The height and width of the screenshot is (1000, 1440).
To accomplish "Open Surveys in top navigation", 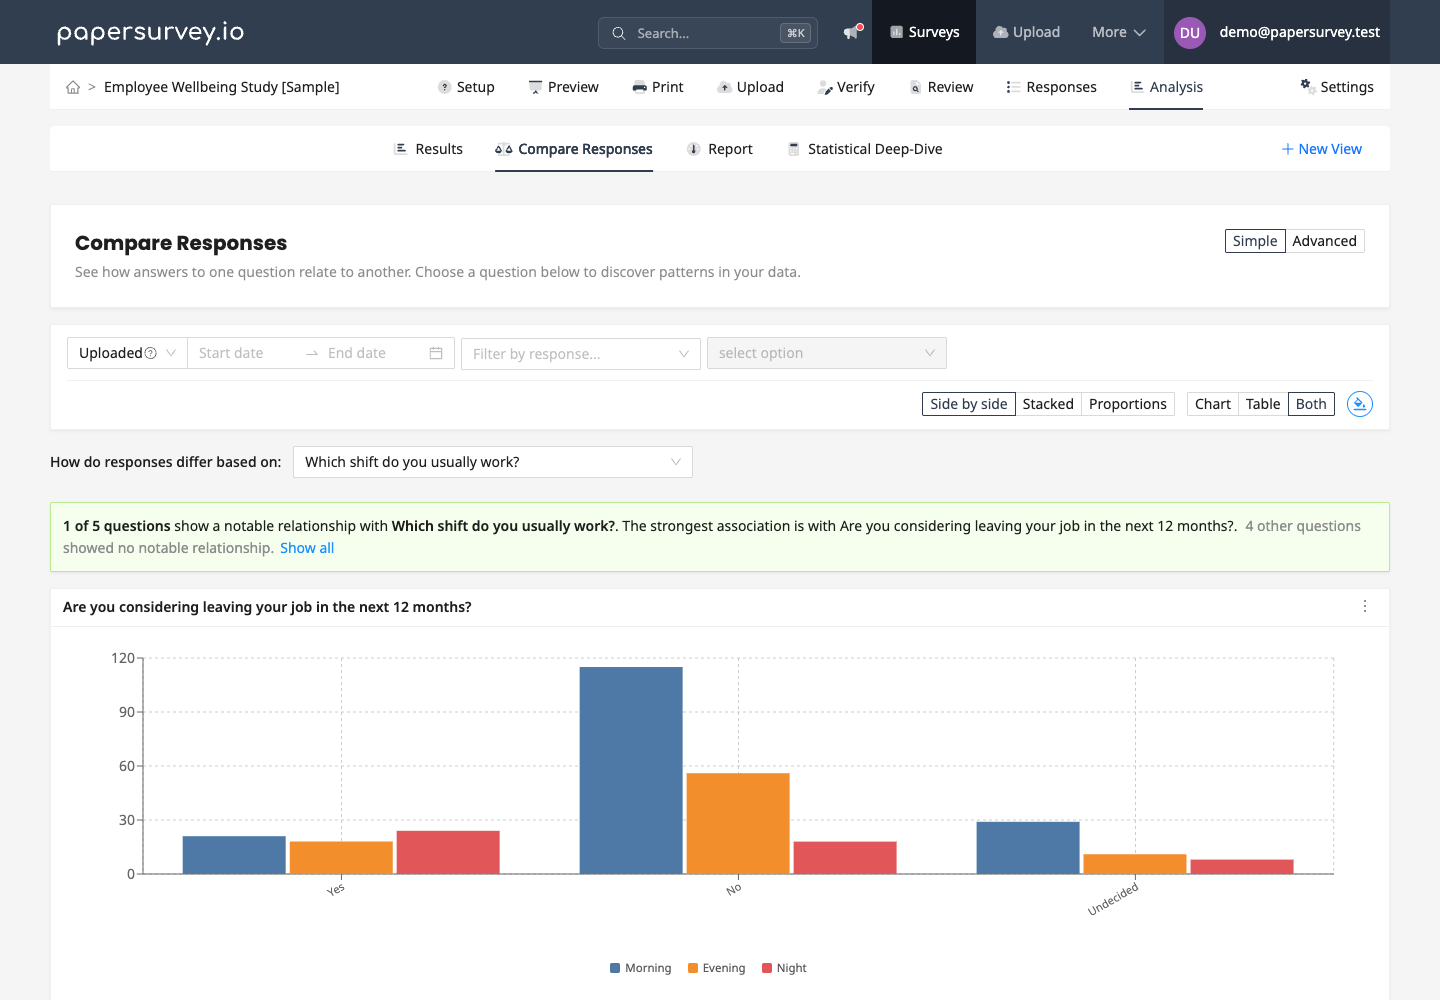I will point(924,32).
